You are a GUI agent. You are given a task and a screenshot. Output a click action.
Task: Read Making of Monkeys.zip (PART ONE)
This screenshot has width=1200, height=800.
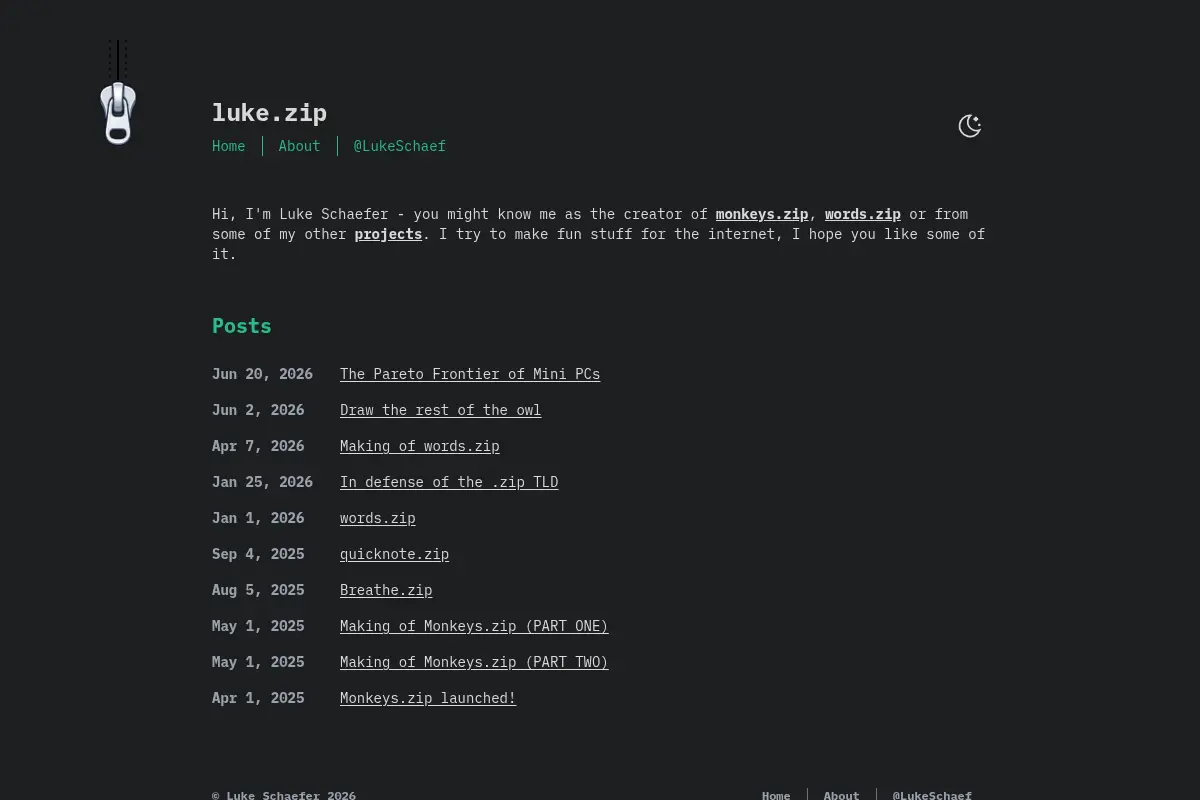[x=474, y=626]
